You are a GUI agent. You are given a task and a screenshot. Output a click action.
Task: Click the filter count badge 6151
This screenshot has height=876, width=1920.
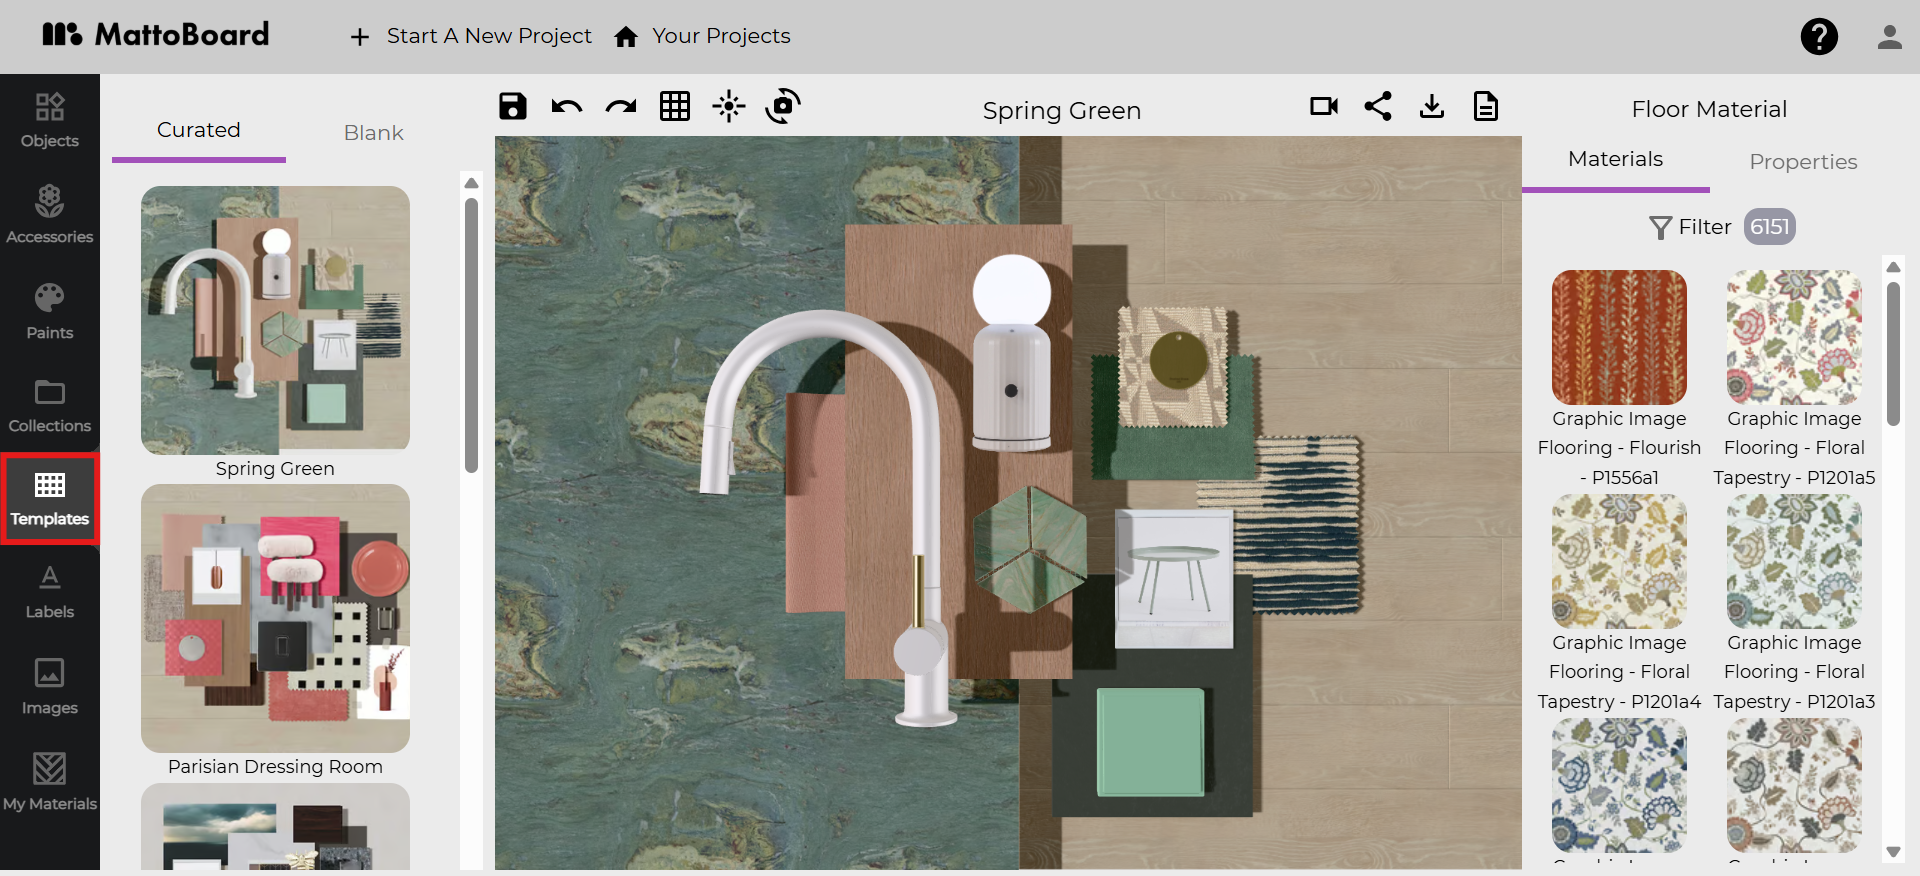tap(1770, 227)
